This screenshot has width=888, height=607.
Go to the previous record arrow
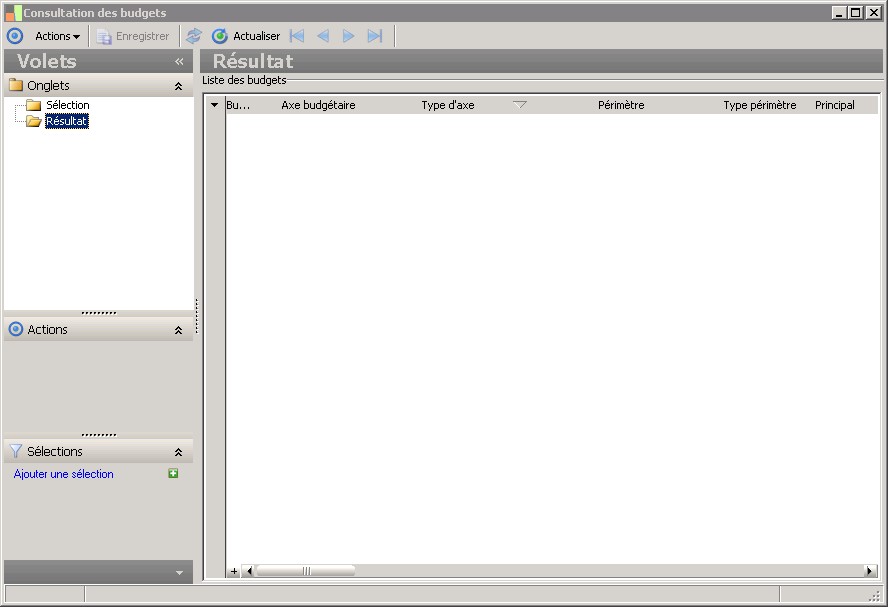323,36
